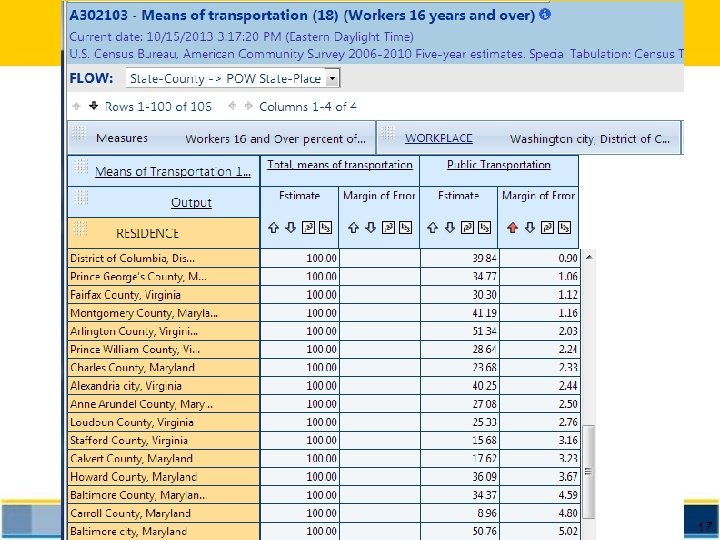Open the FLOW dropdown arrow
The height and width of the screenshot is (540, 720).
click(332, 78)
